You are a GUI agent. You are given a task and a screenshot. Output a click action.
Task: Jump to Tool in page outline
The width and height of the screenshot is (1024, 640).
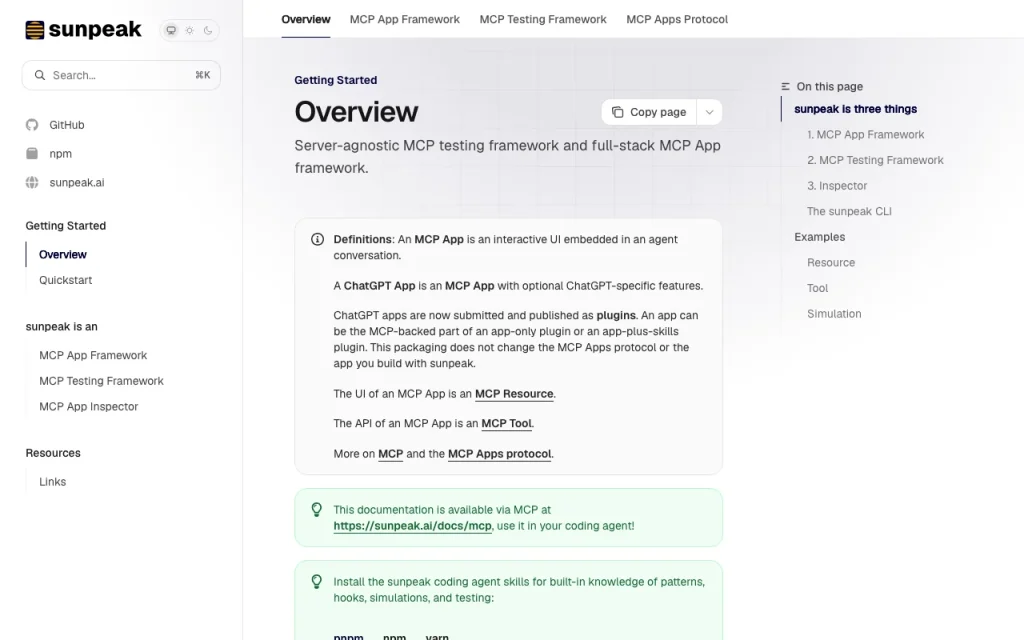click(x=817, y=288)
